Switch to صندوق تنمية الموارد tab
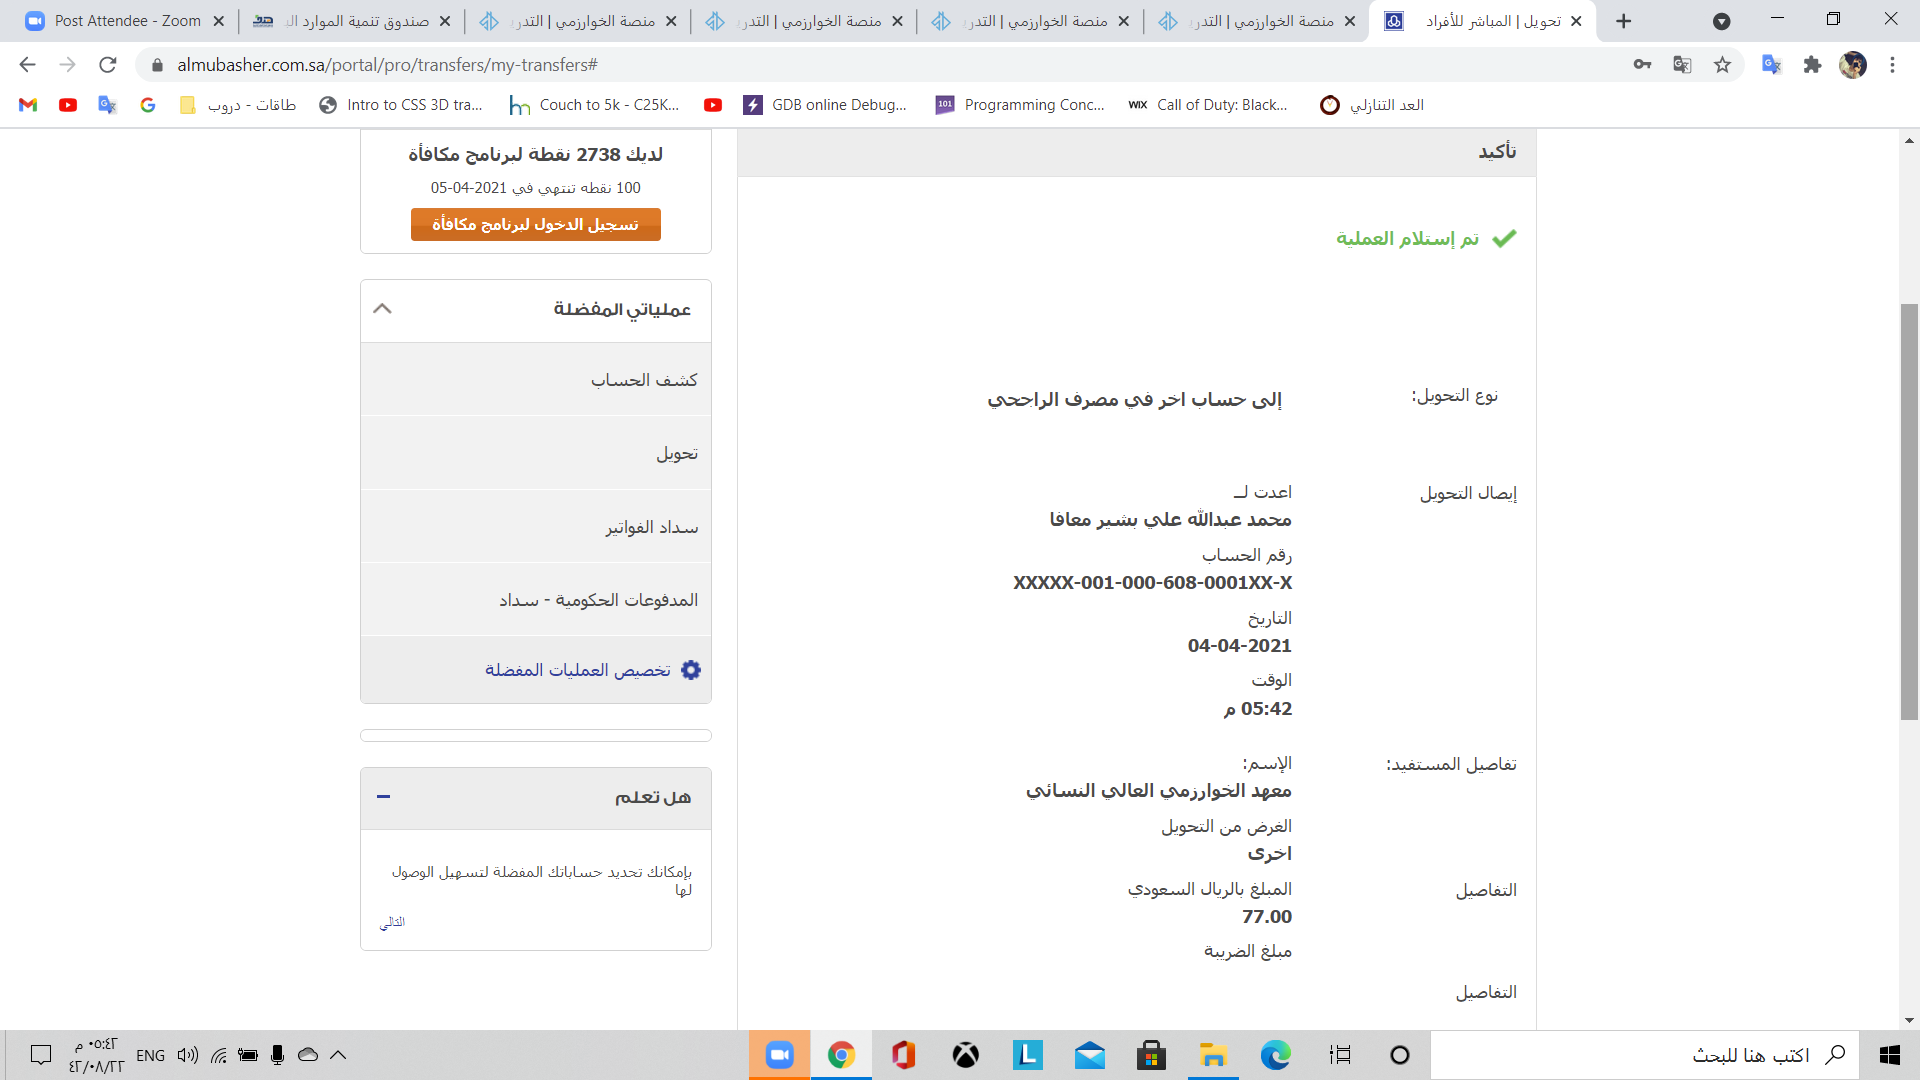The image size is (1920, 1080). click(x=352, y=21)
